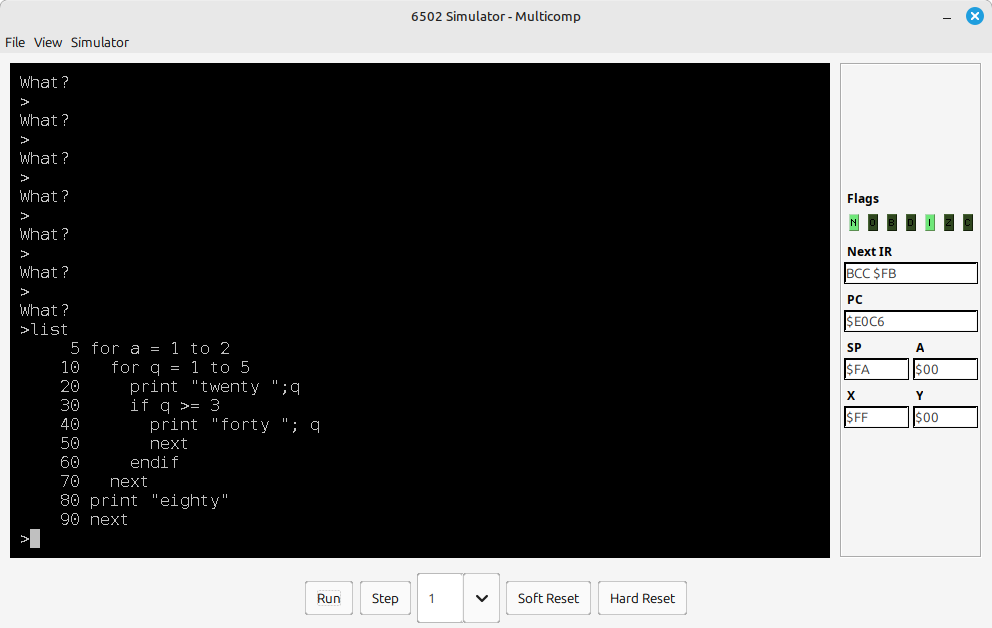The width and height of the screenshot is (992, 628).
Task: Click the C (carry) flag indicator
Action: coord(967,223)
